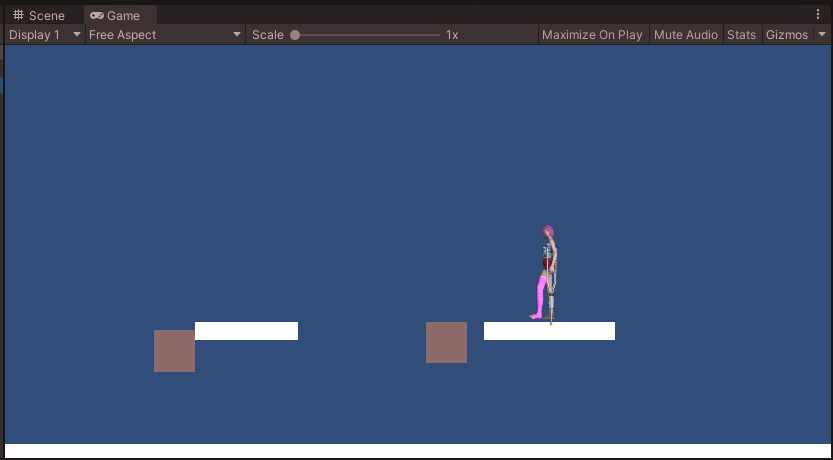
Task: Select the Game tab
Action: (x=121, y=15)
